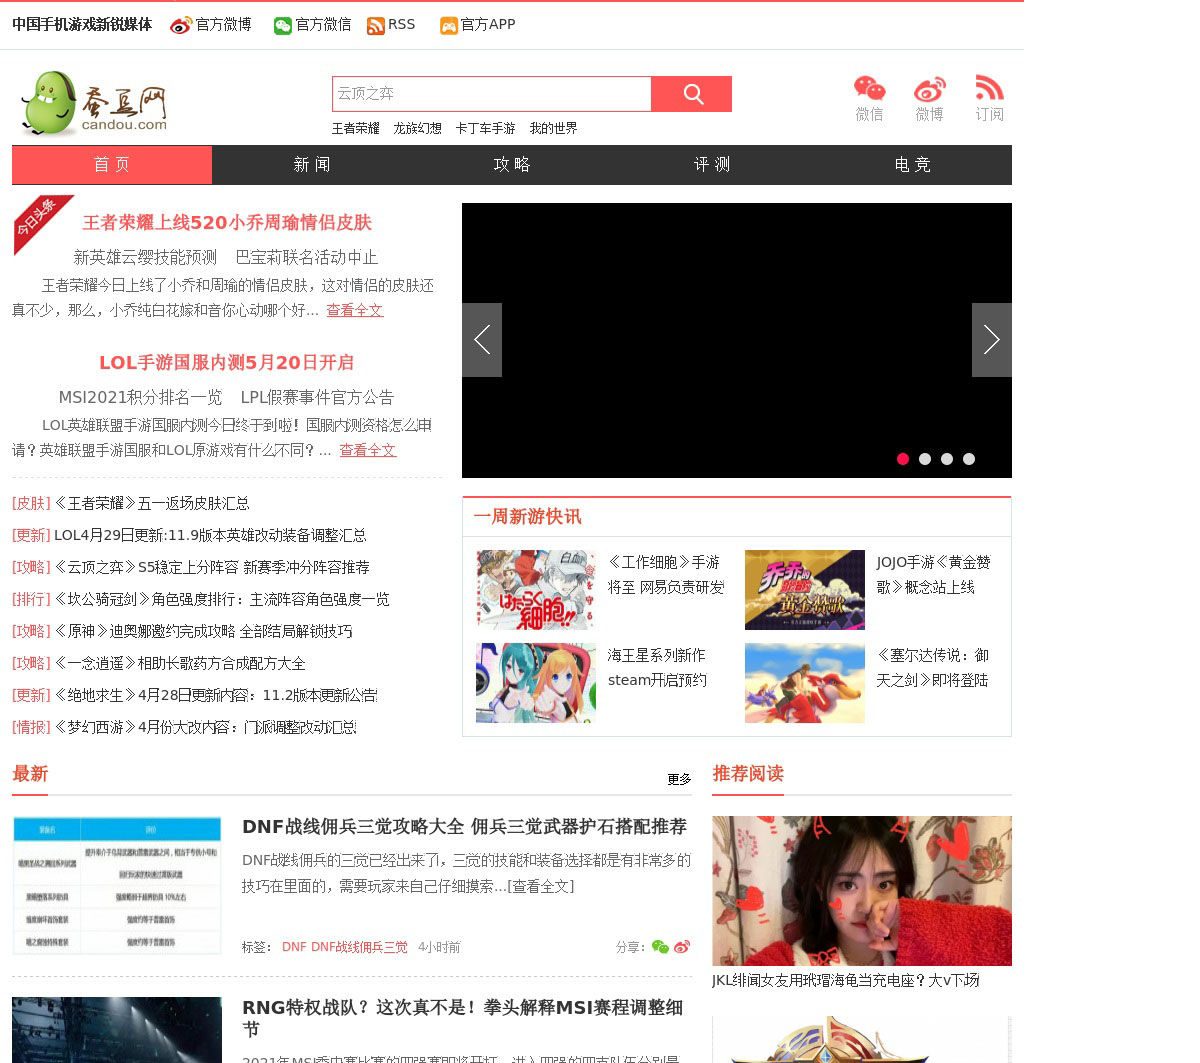Click the RSS feed icon in top bar
This screenshot has height=1063, width=1200.
(x=376, y=25)
